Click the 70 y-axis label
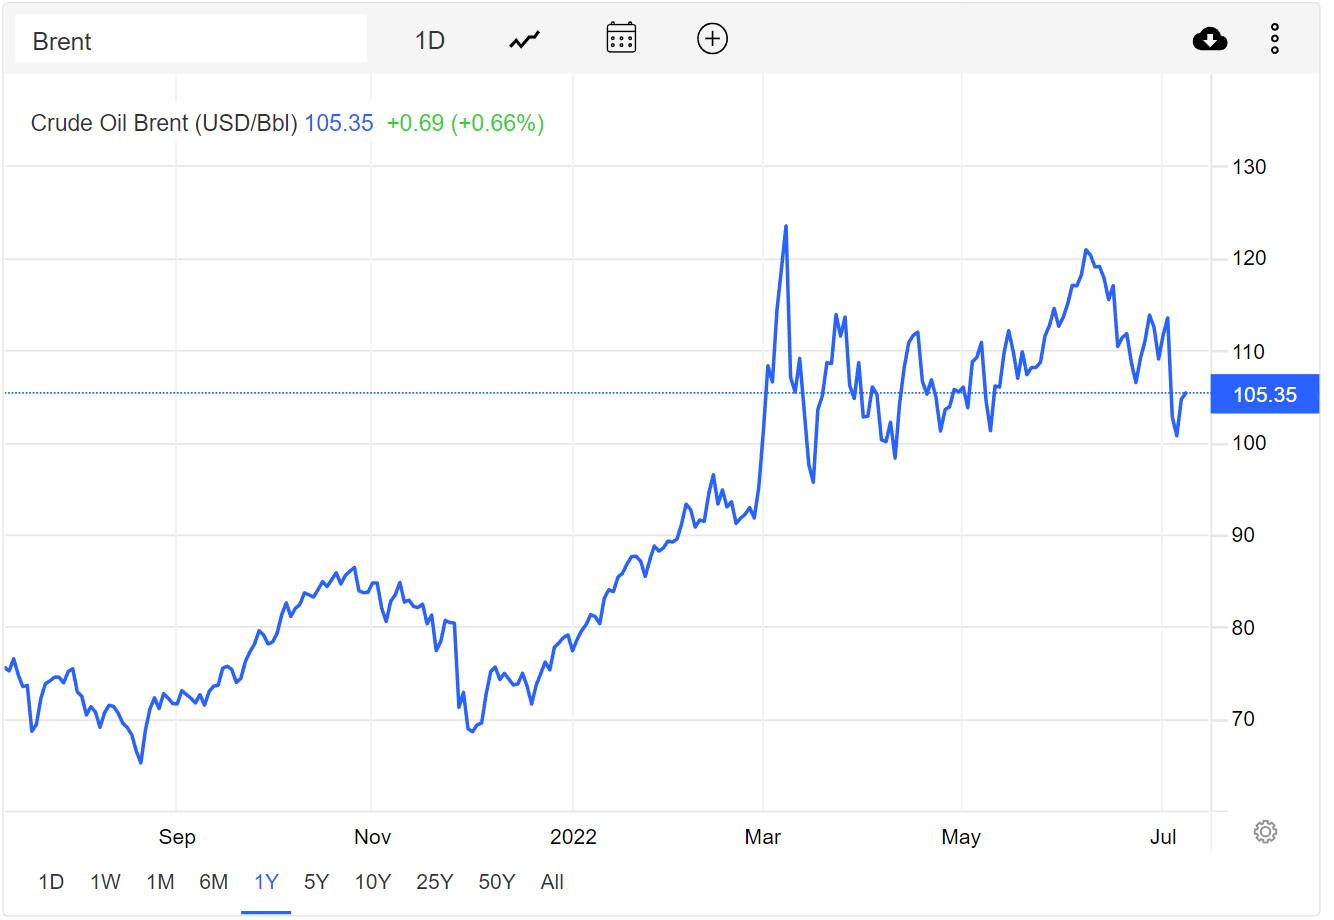This screenshot has width=1334, height=920. point(1243,719)
